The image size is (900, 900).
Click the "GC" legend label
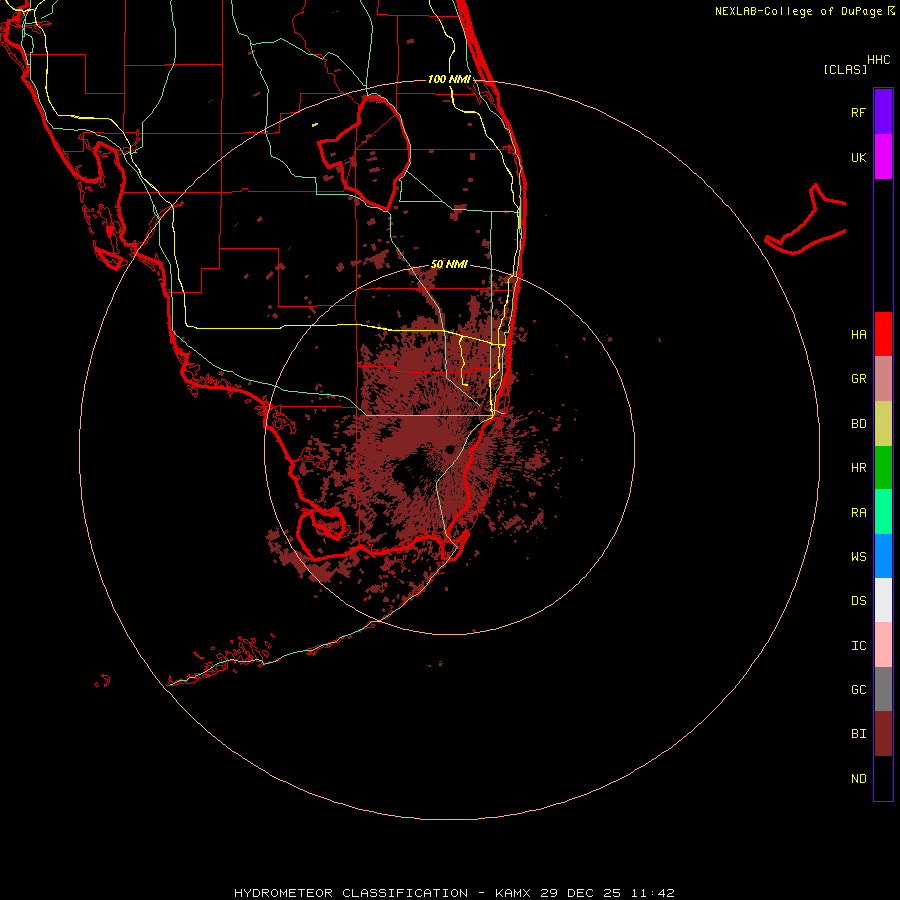(858, 689)
